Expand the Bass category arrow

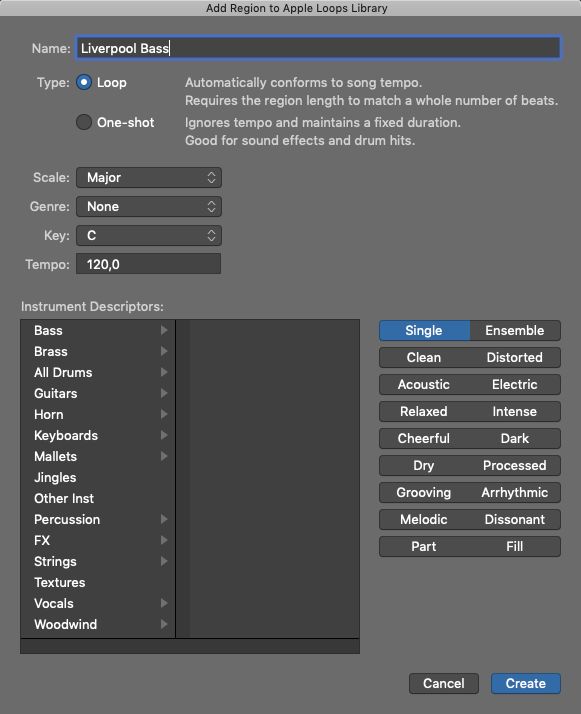pos(164,330)
